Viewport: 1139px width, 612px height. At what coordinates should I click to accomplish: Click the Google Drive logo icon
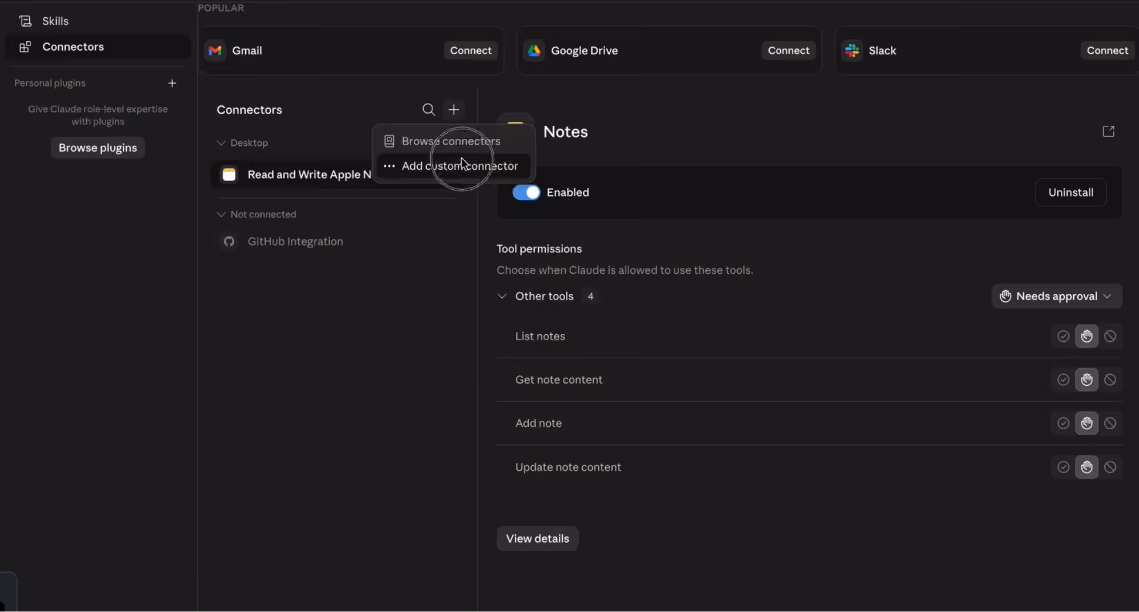(534, 51)
